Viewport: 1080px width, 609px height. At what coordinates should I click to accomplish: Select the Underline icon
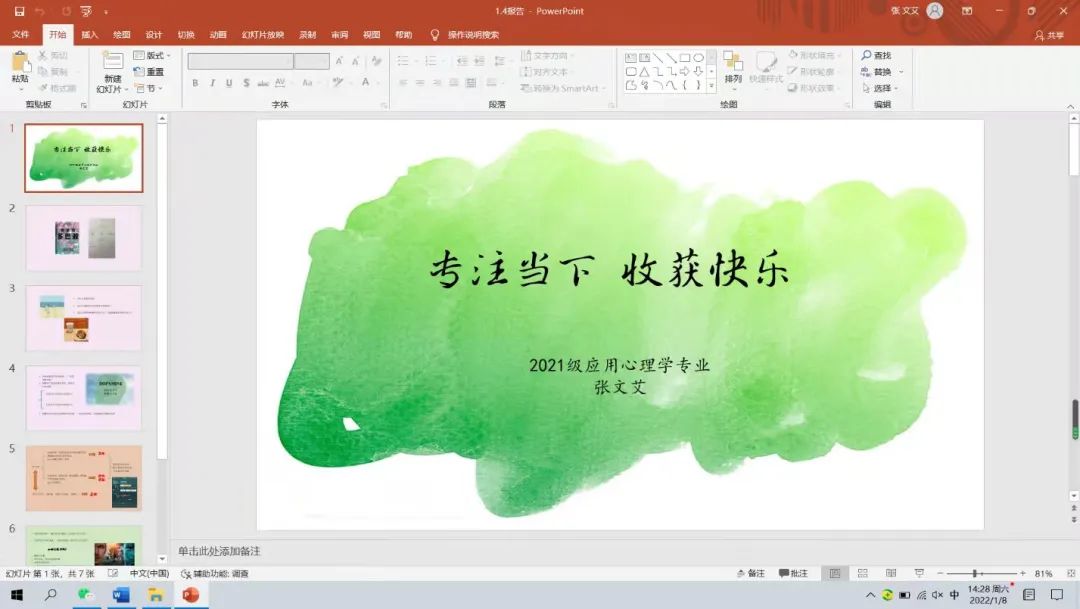(228, 82)
